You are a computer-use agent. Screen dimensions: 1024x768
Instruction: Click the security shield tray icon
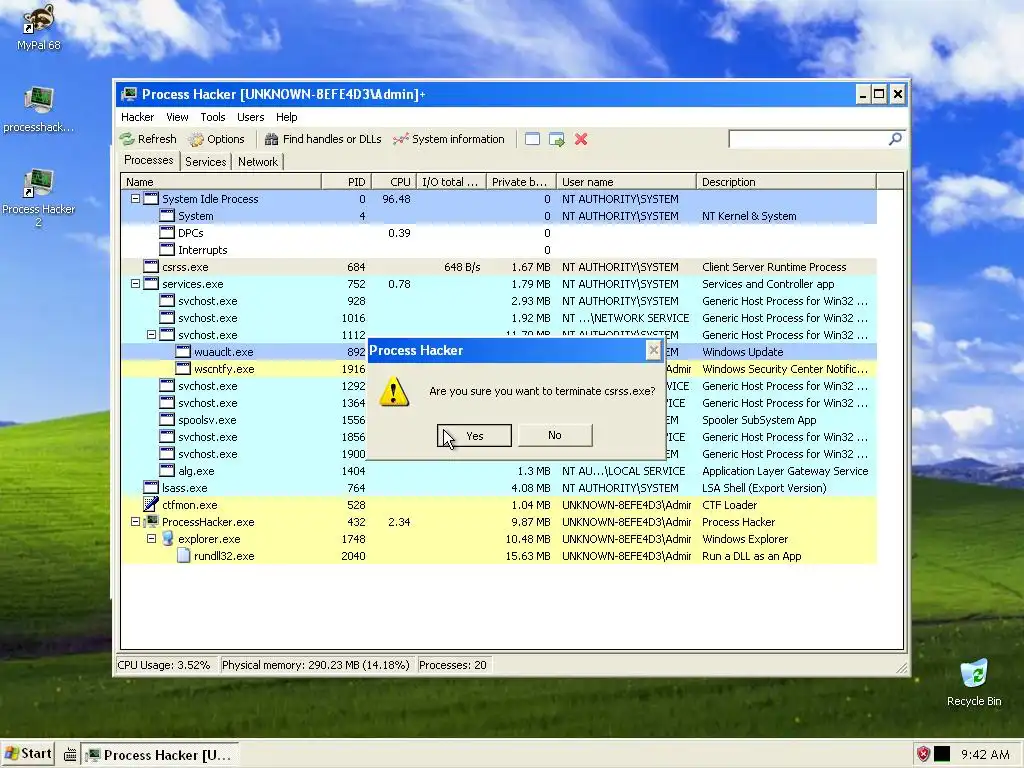pos(923,754)
